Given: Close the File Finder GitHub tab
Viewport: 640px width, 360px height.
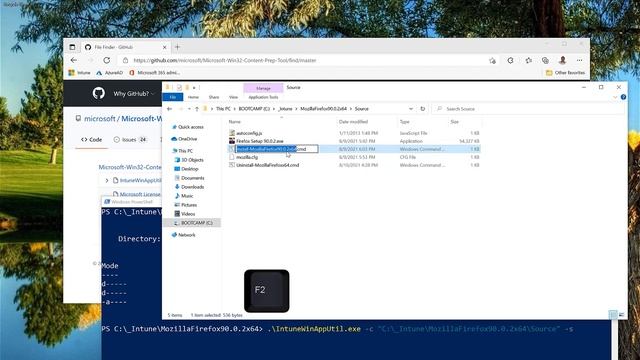Looking at the screenshot, I should (x=164, y=47).
